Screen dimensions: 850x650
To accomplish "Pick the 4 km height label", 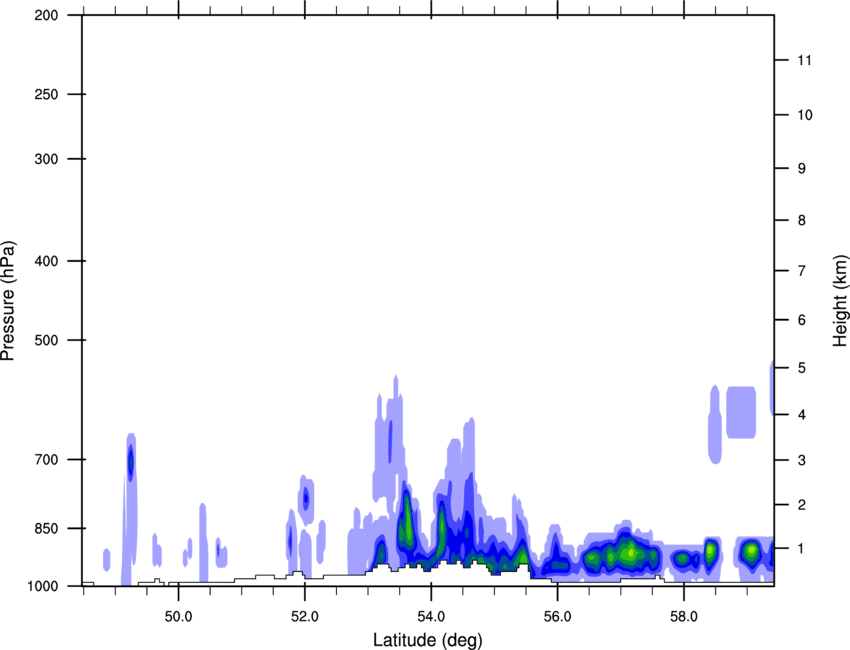I will pyautogui.click(x=802, y=415).
